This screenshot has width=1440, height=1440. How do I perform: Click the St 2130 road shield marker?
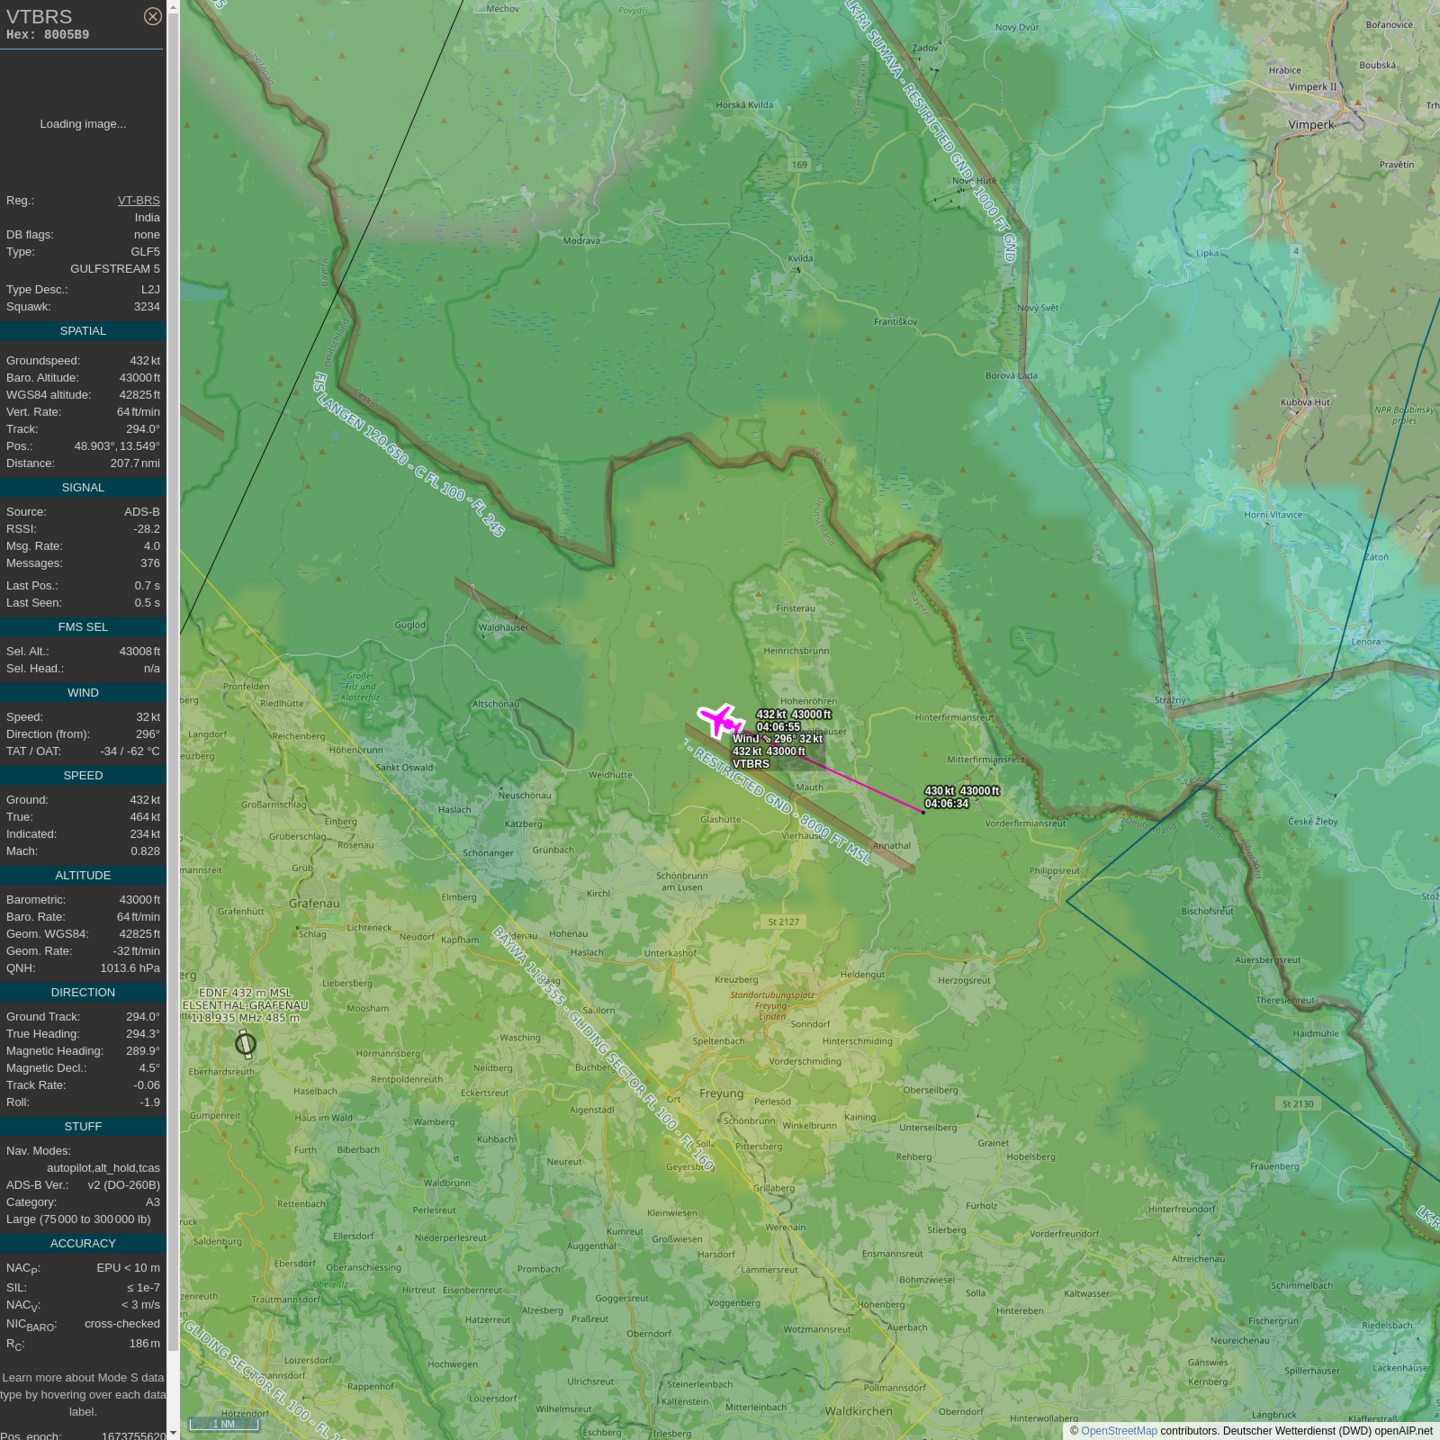(1297, 1104)
